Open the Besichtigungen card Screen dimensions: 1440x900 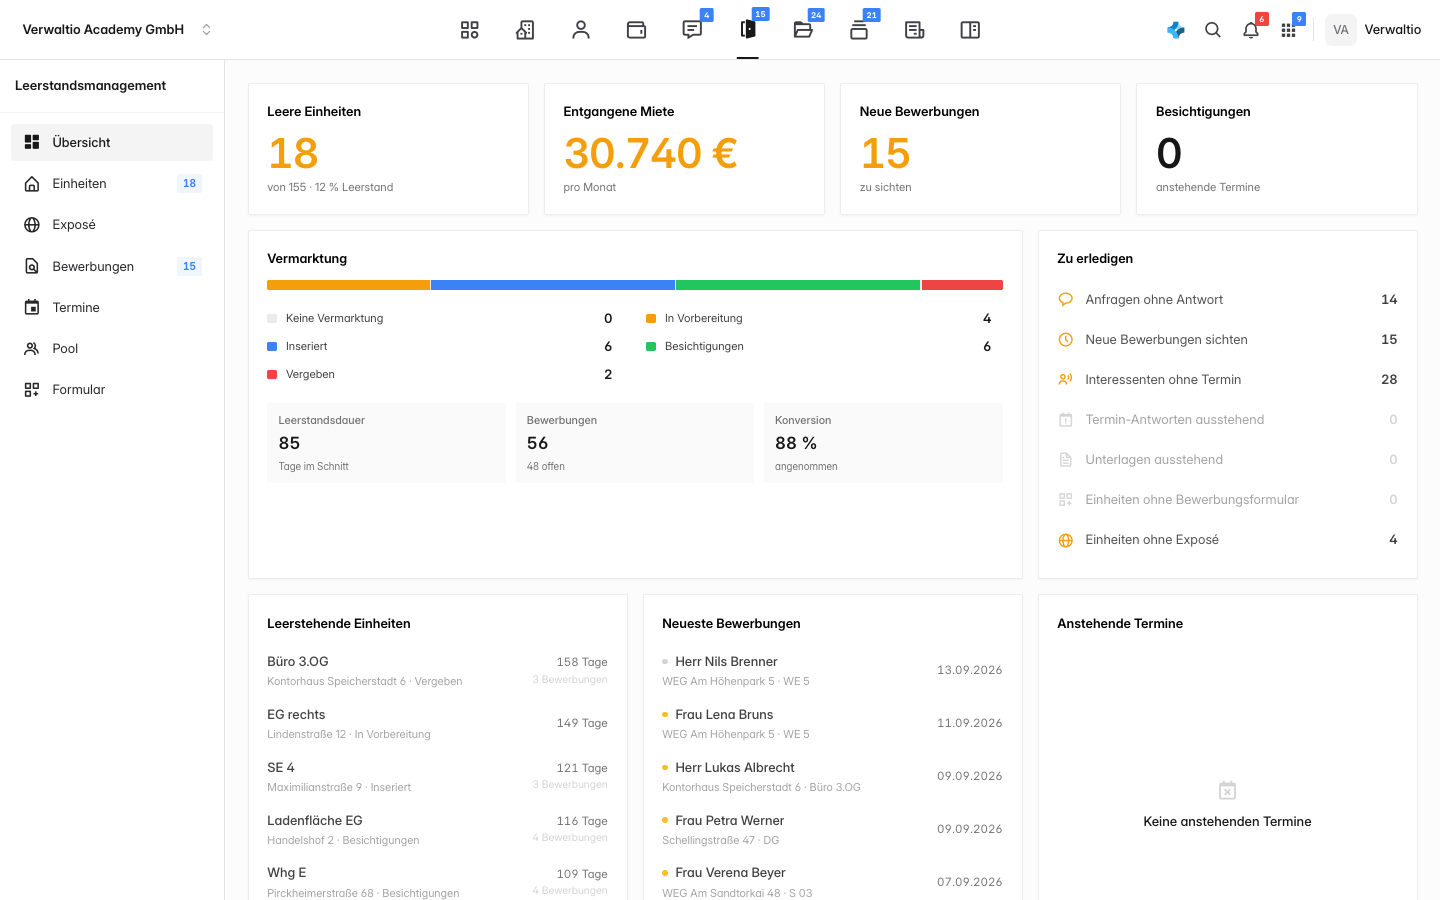coord(1277,149)
